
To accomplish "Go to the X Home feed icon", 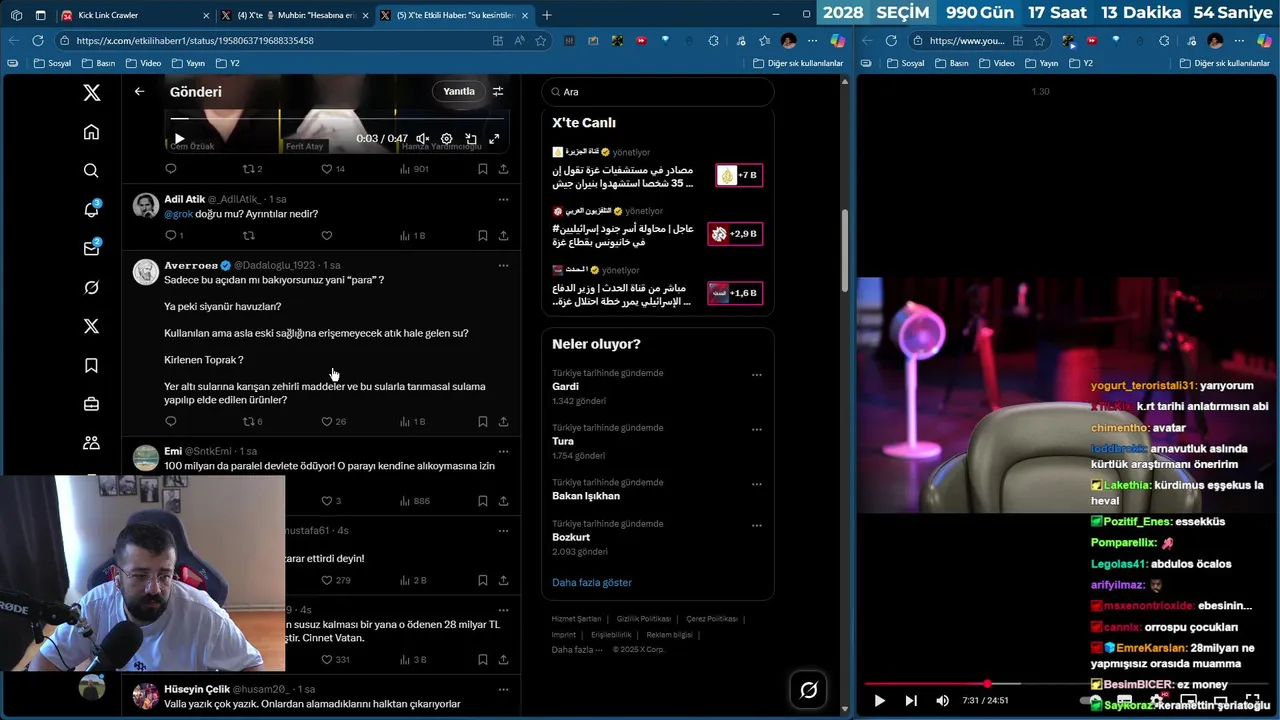I will [91, 132].
